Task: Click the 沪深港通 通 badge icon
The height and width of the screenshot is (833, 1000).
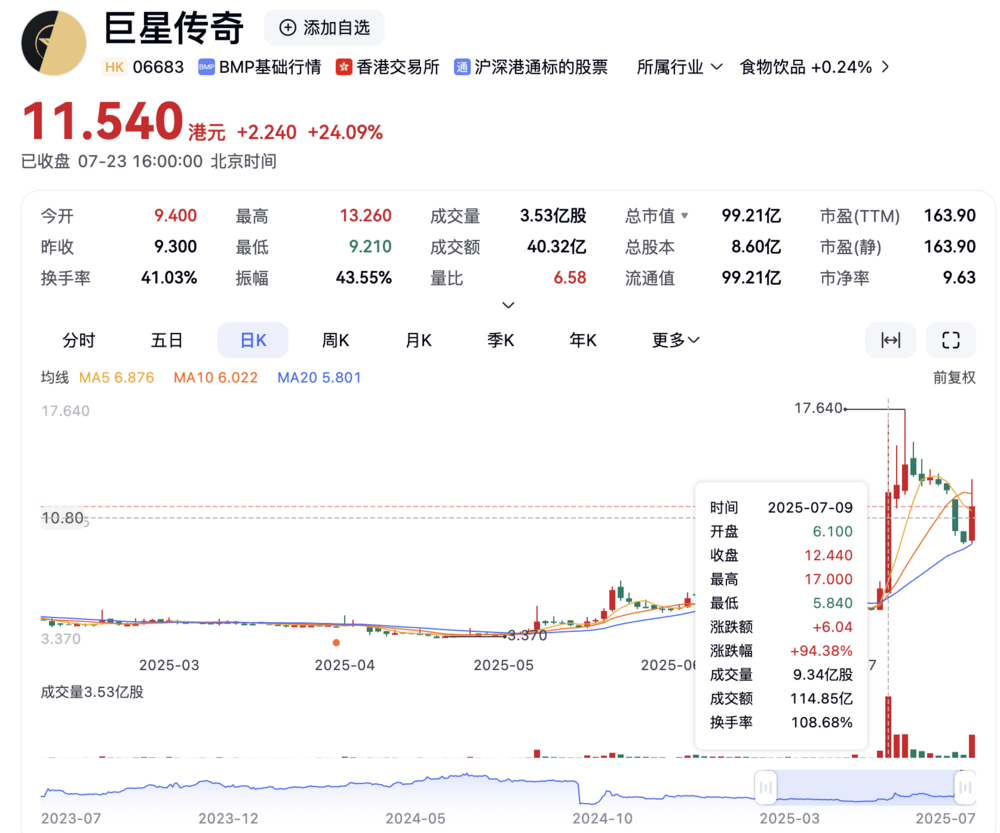Action: [x=462, y=67]
